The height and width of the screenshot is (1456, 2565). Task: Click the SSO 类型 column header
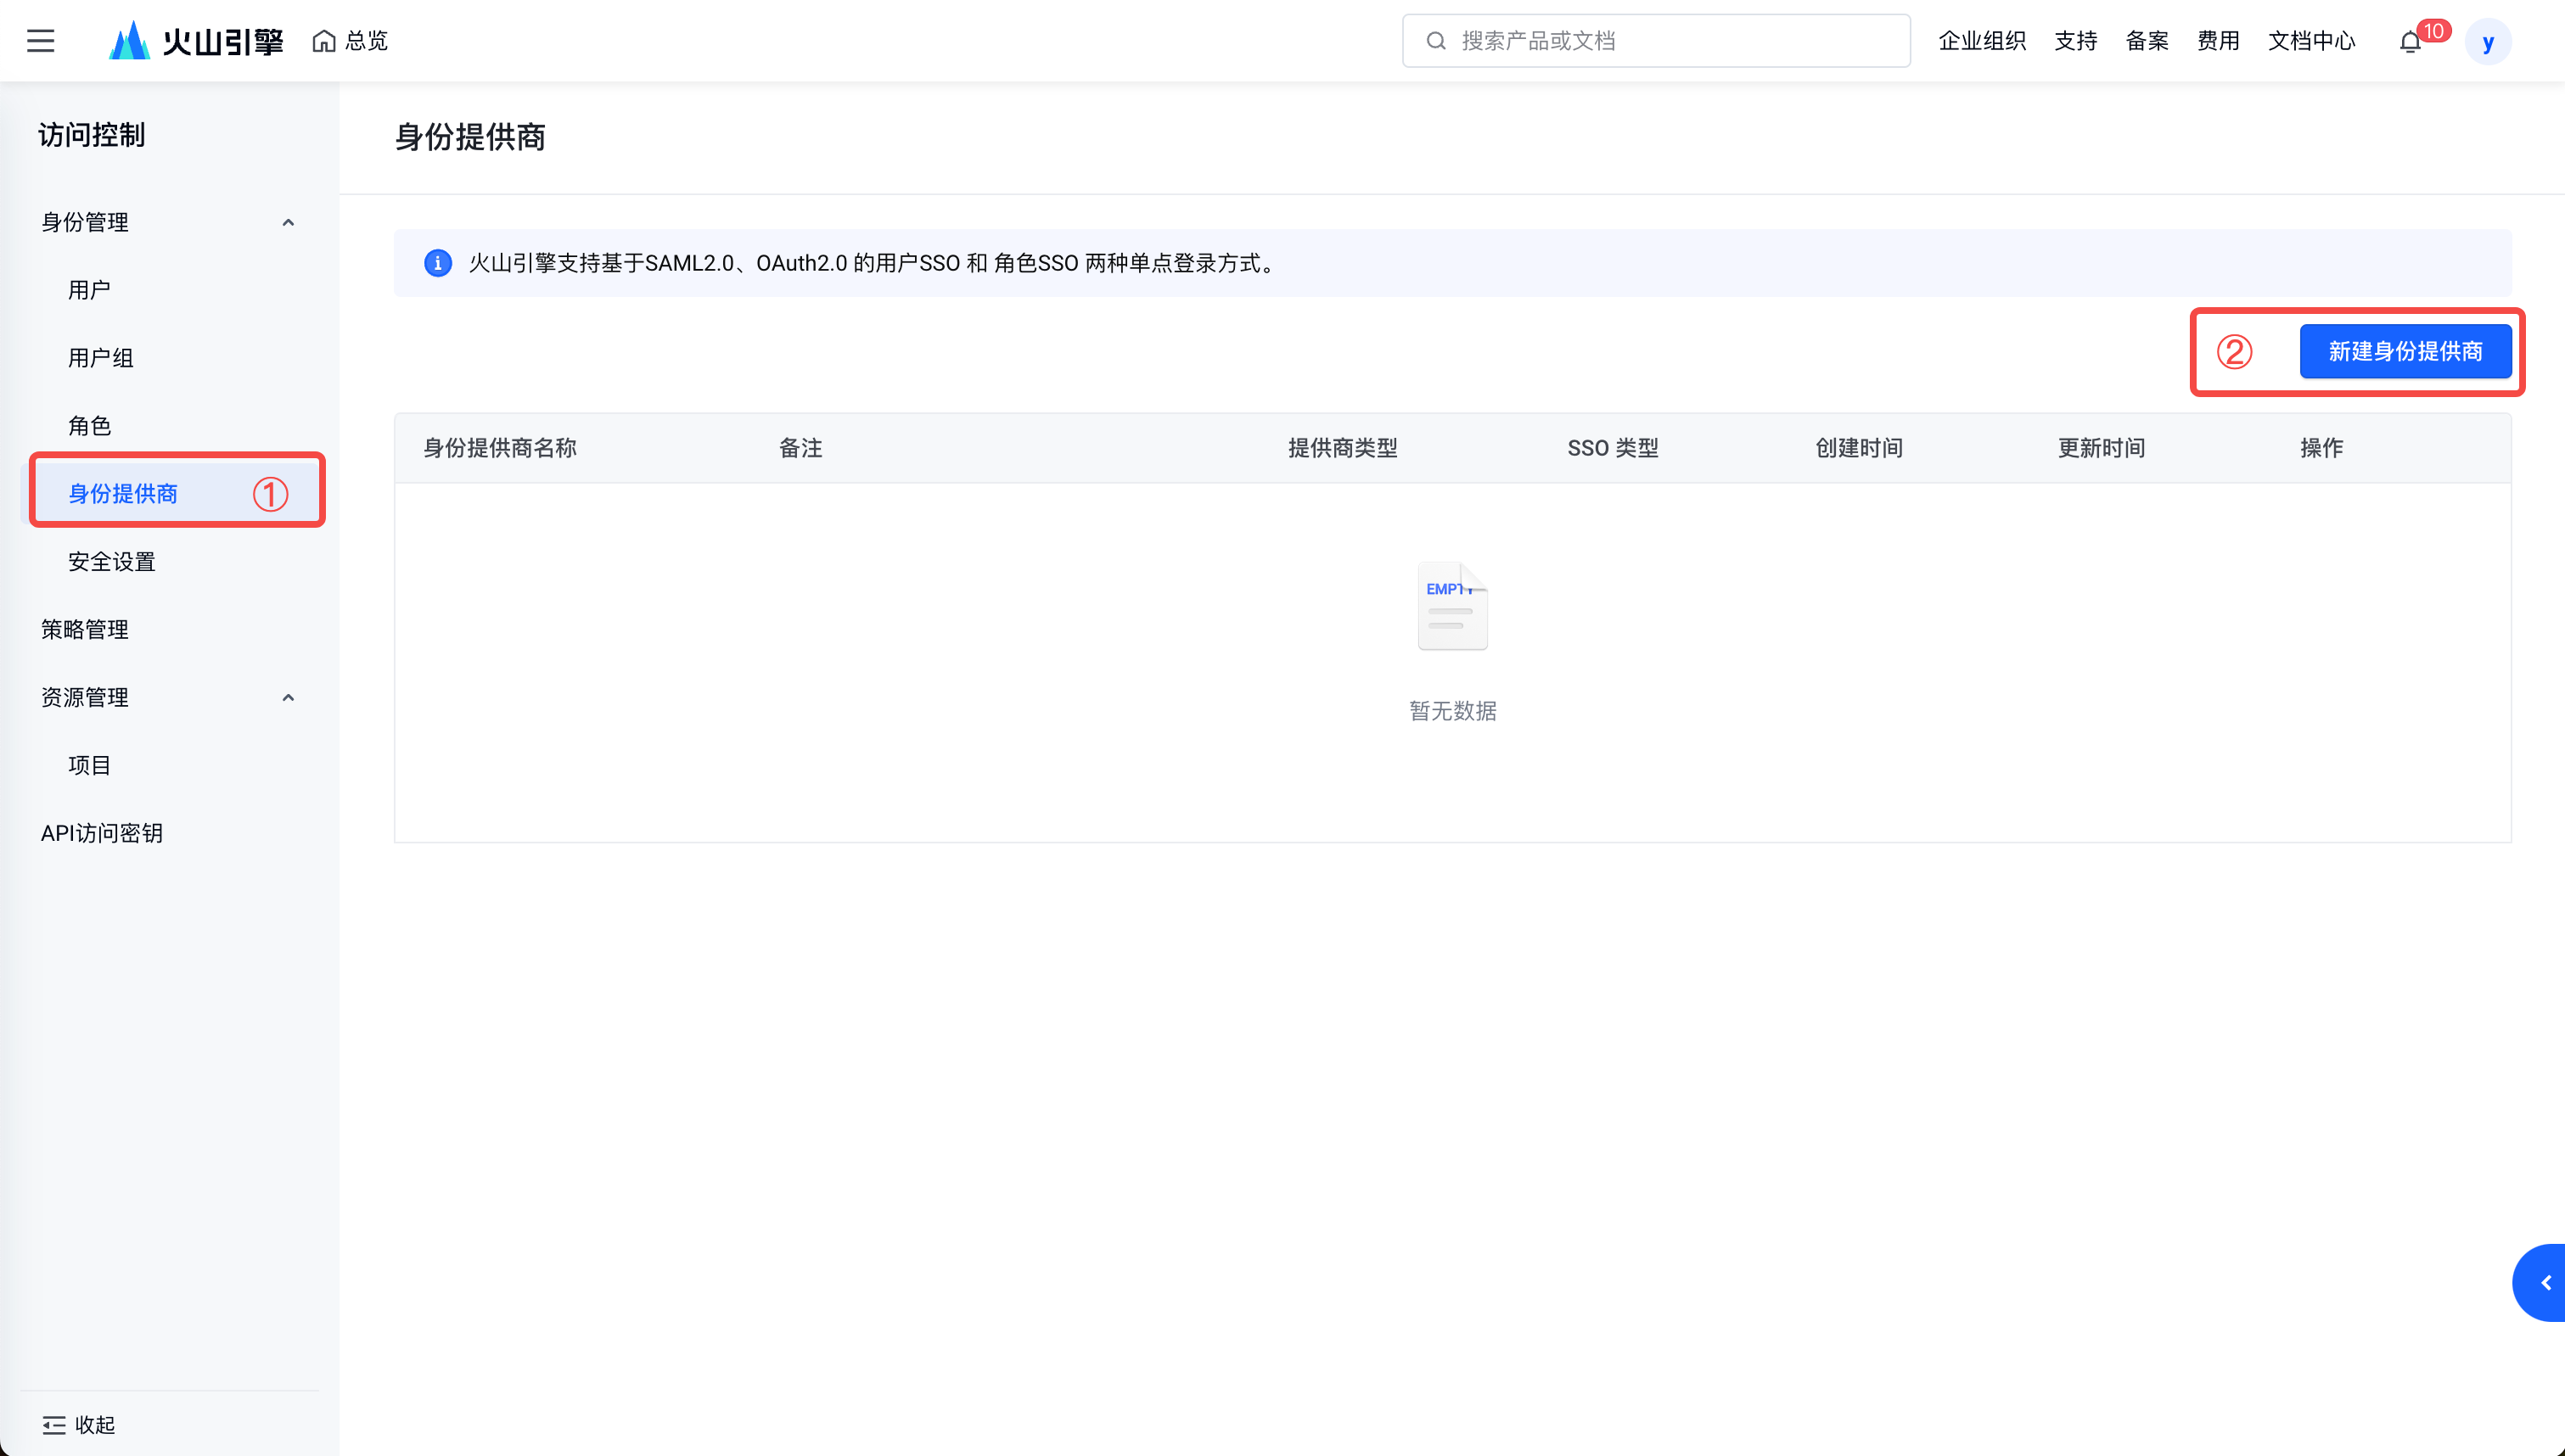[x=1613, y=448]
